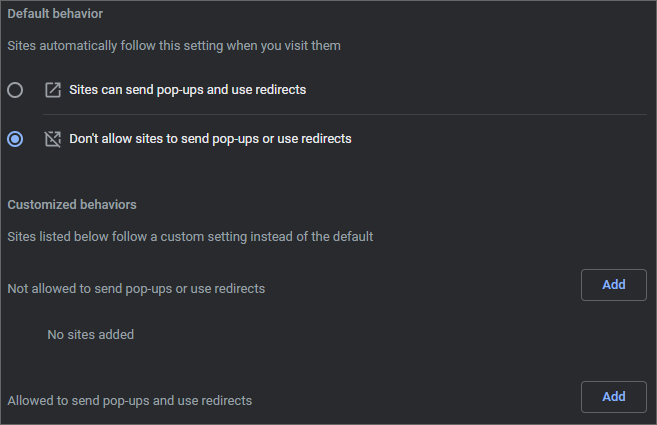Click the divider line between the two radio options
This screenshot has width=657, height=425.
tap(340, 114)
